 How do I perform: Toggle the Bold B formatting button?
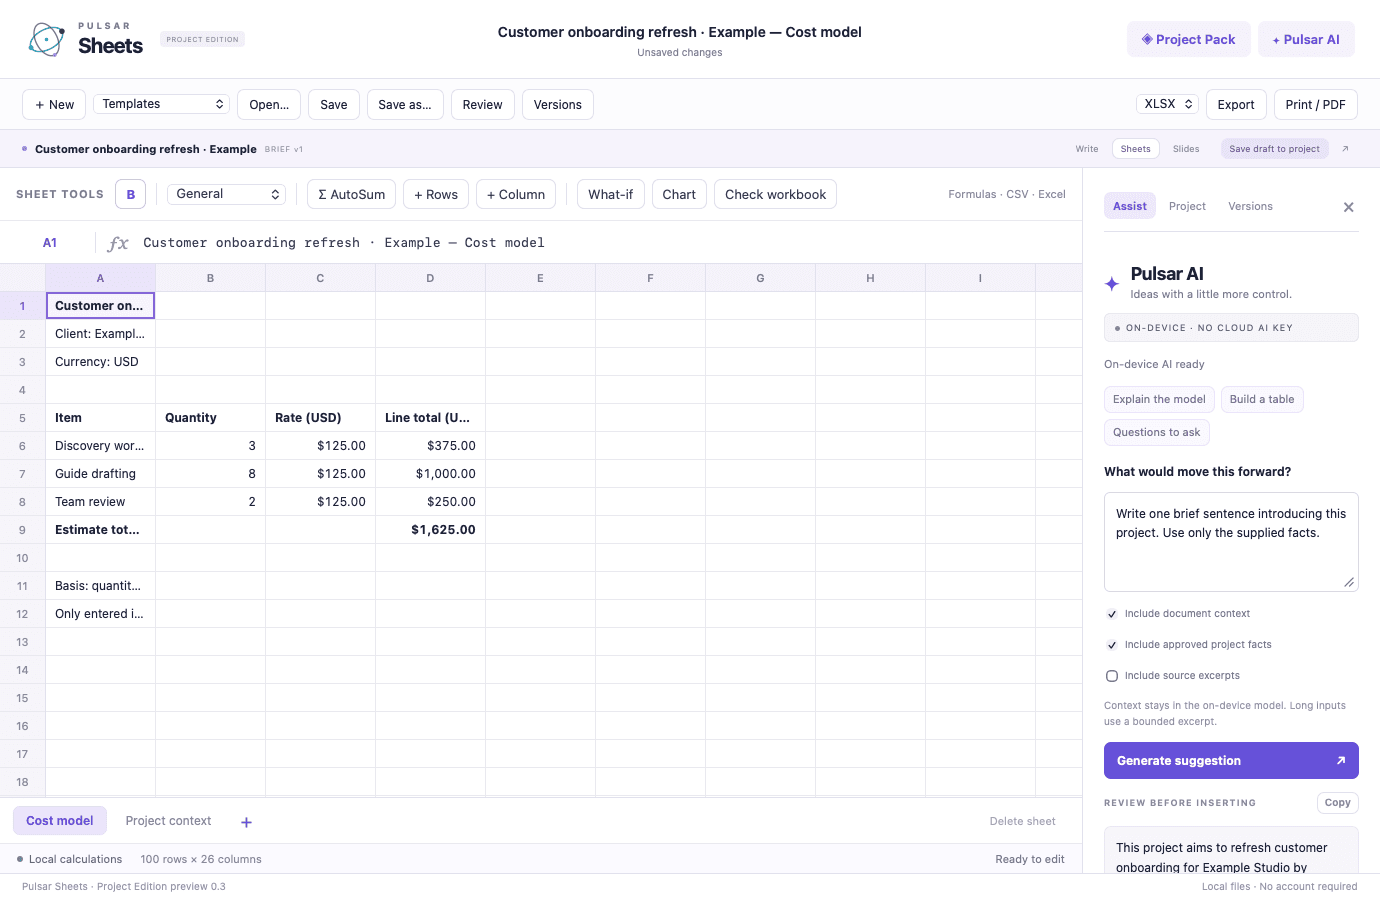pos(131,194)
